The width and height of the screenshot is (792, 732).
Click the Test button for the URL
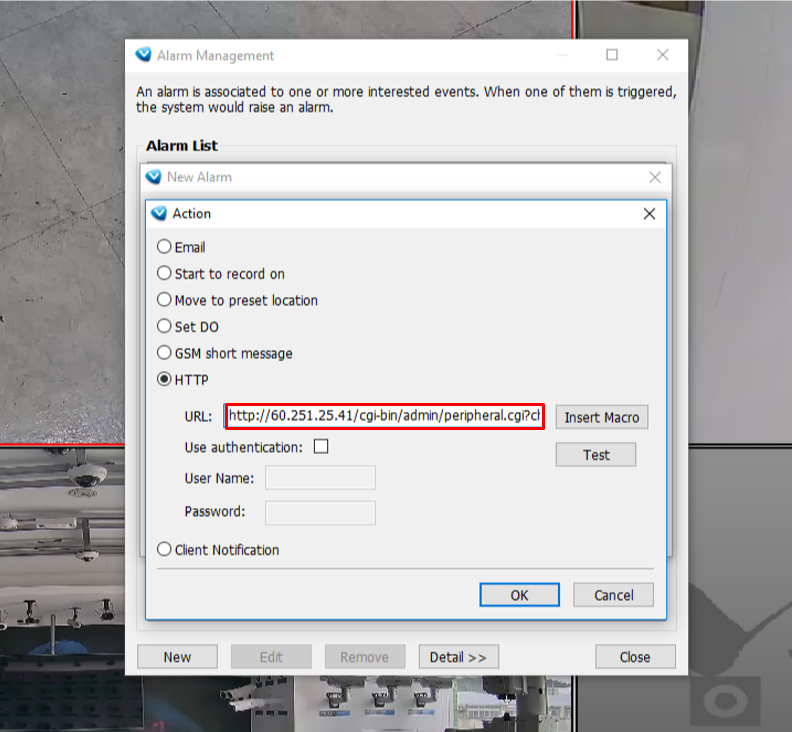tap(596, 455)
